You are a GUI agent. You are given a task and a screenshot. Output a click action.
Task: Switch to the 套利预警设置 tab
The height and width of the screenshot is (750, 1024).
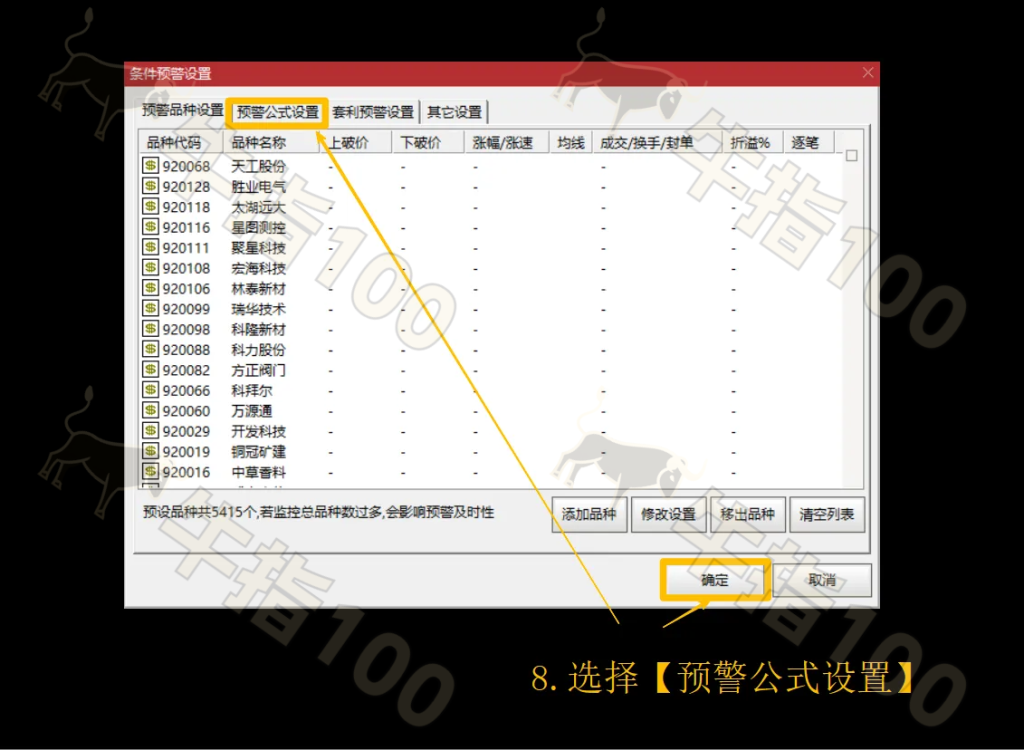373,112
